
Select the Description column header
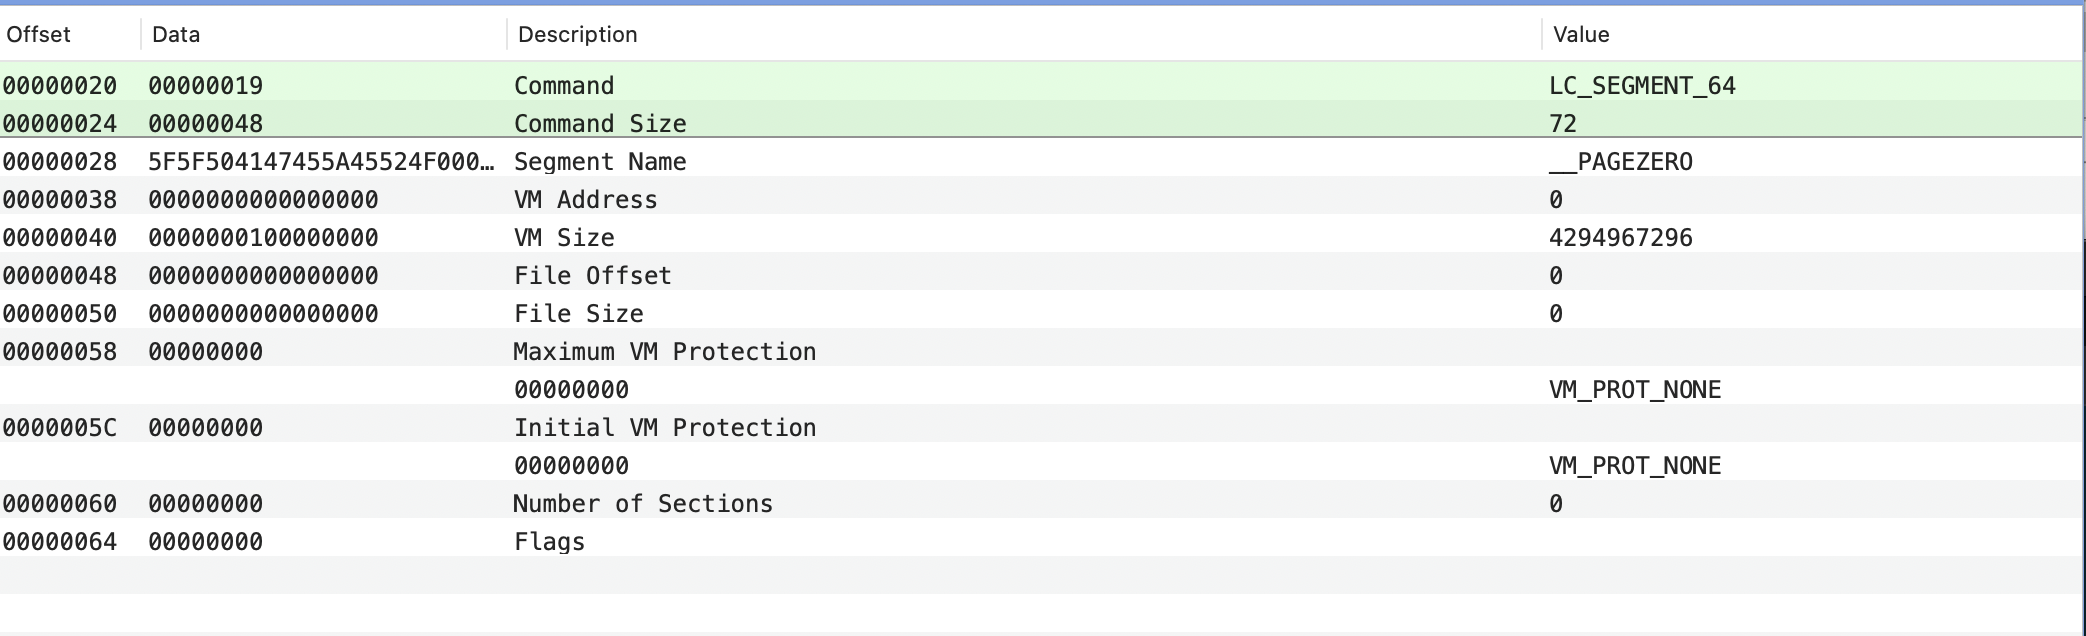pyautogui.click(x=1024, y=34)
